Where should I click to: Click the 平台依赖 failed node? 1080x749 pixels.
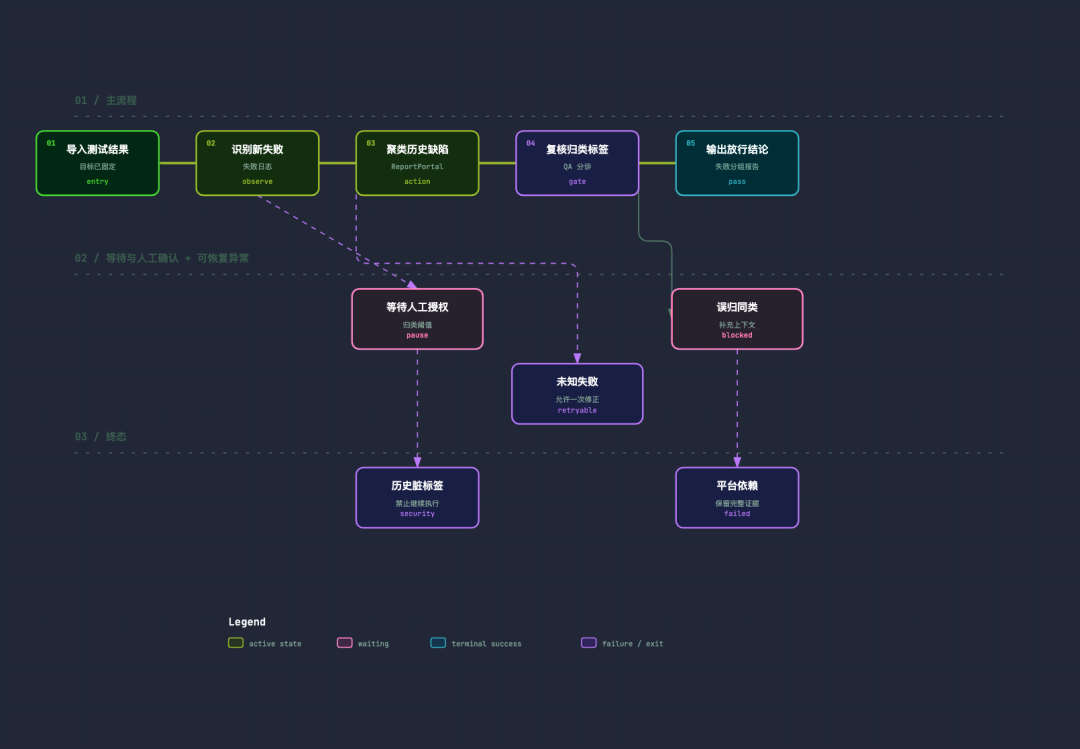pyautogui.click(x=737, y=497)
